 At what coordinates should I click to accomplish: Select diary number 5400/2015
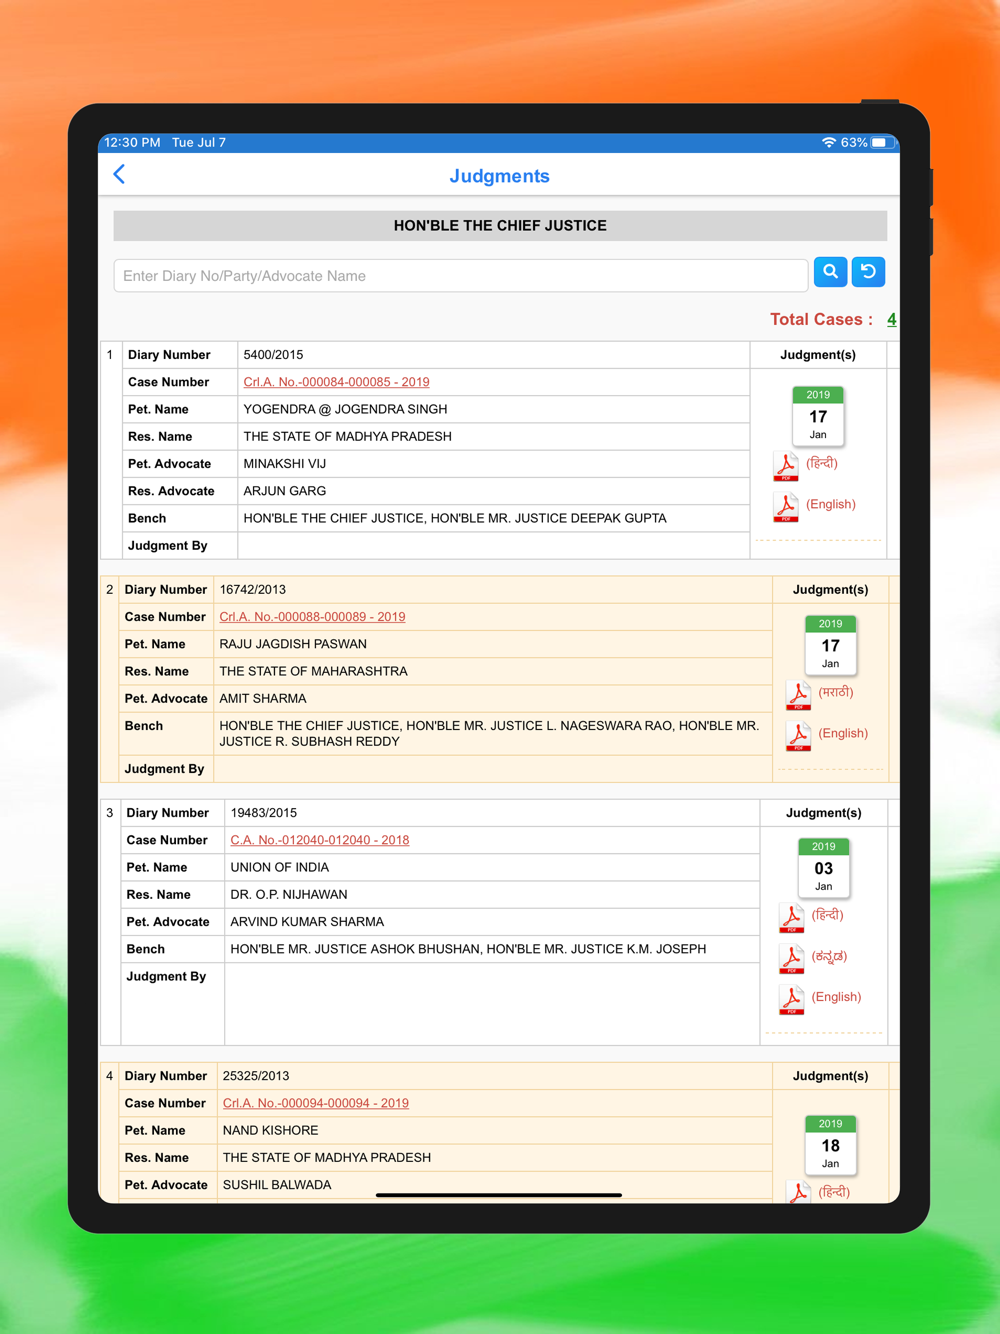coord(273,355)
